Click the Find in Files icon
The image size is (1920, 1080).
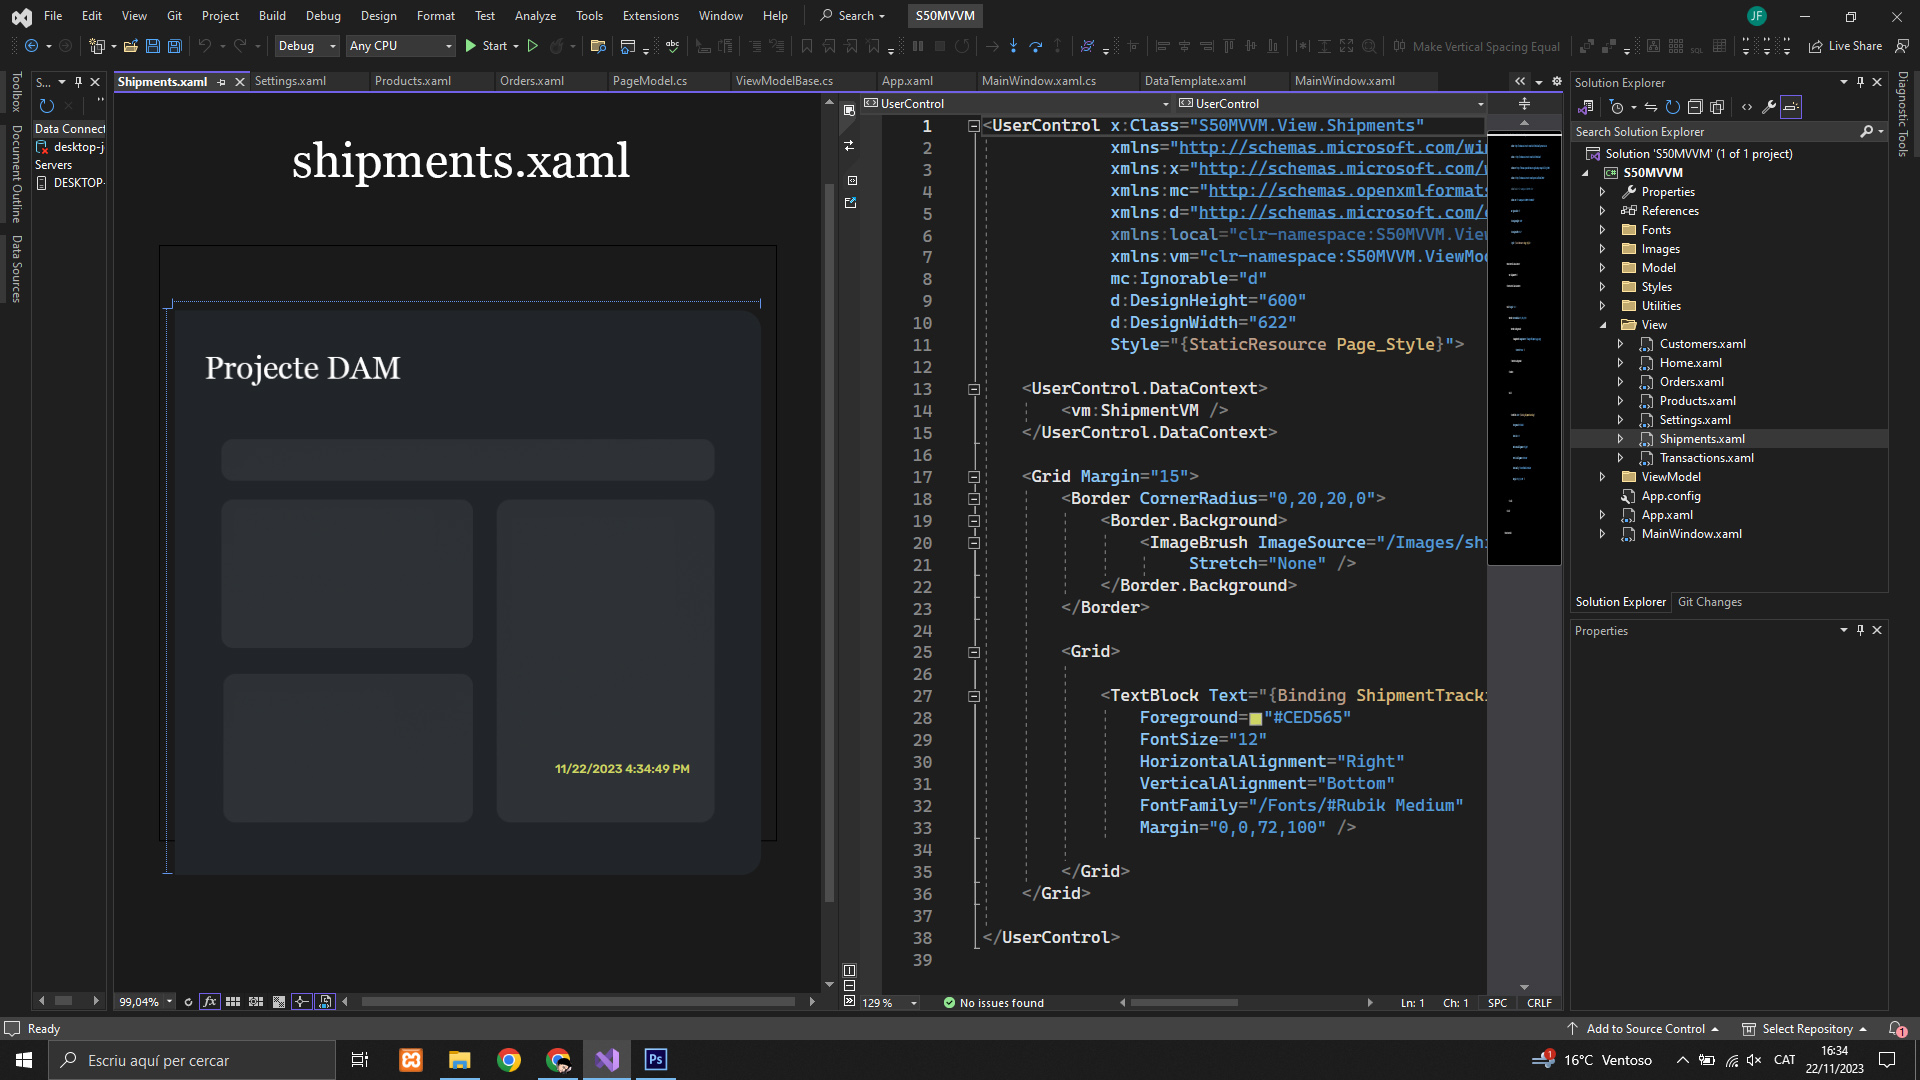[598, 46]
